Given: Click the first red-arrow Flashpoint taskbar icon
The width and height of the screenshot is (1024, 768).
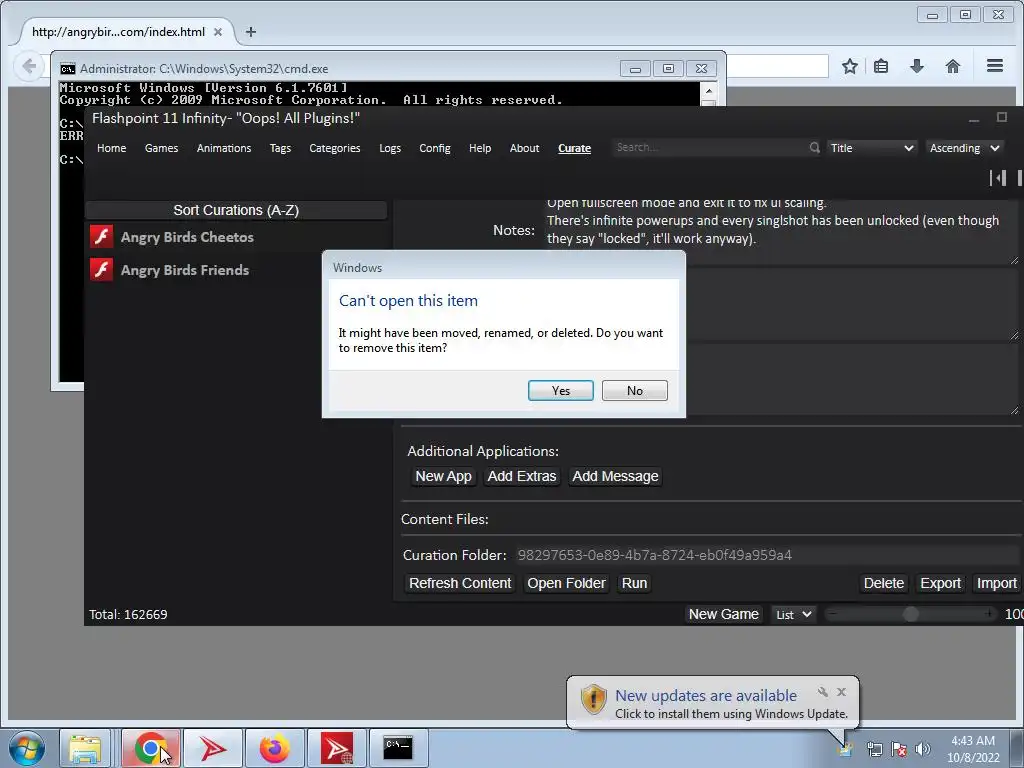Looking at the screenshot, I should 212,748.
